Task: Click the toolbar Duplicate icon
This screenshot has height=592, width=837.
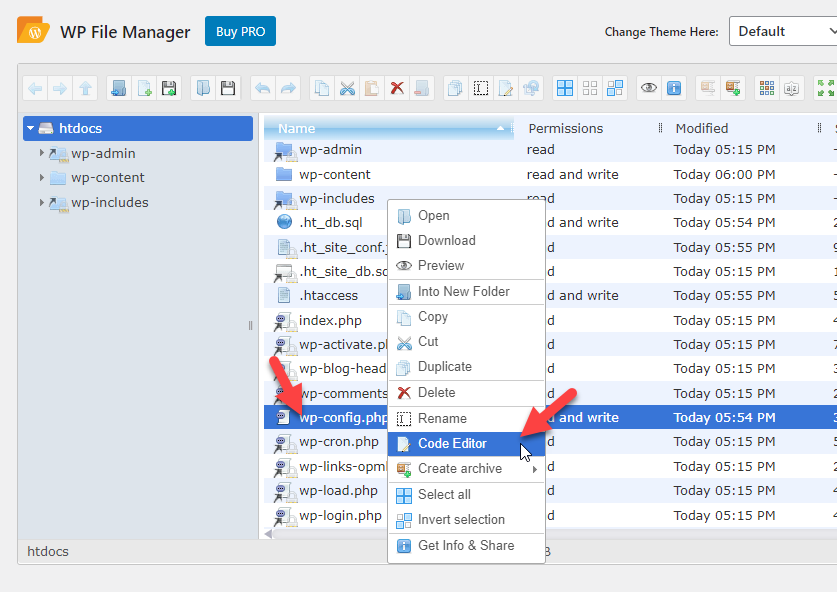Action: (x=455, y=88)
